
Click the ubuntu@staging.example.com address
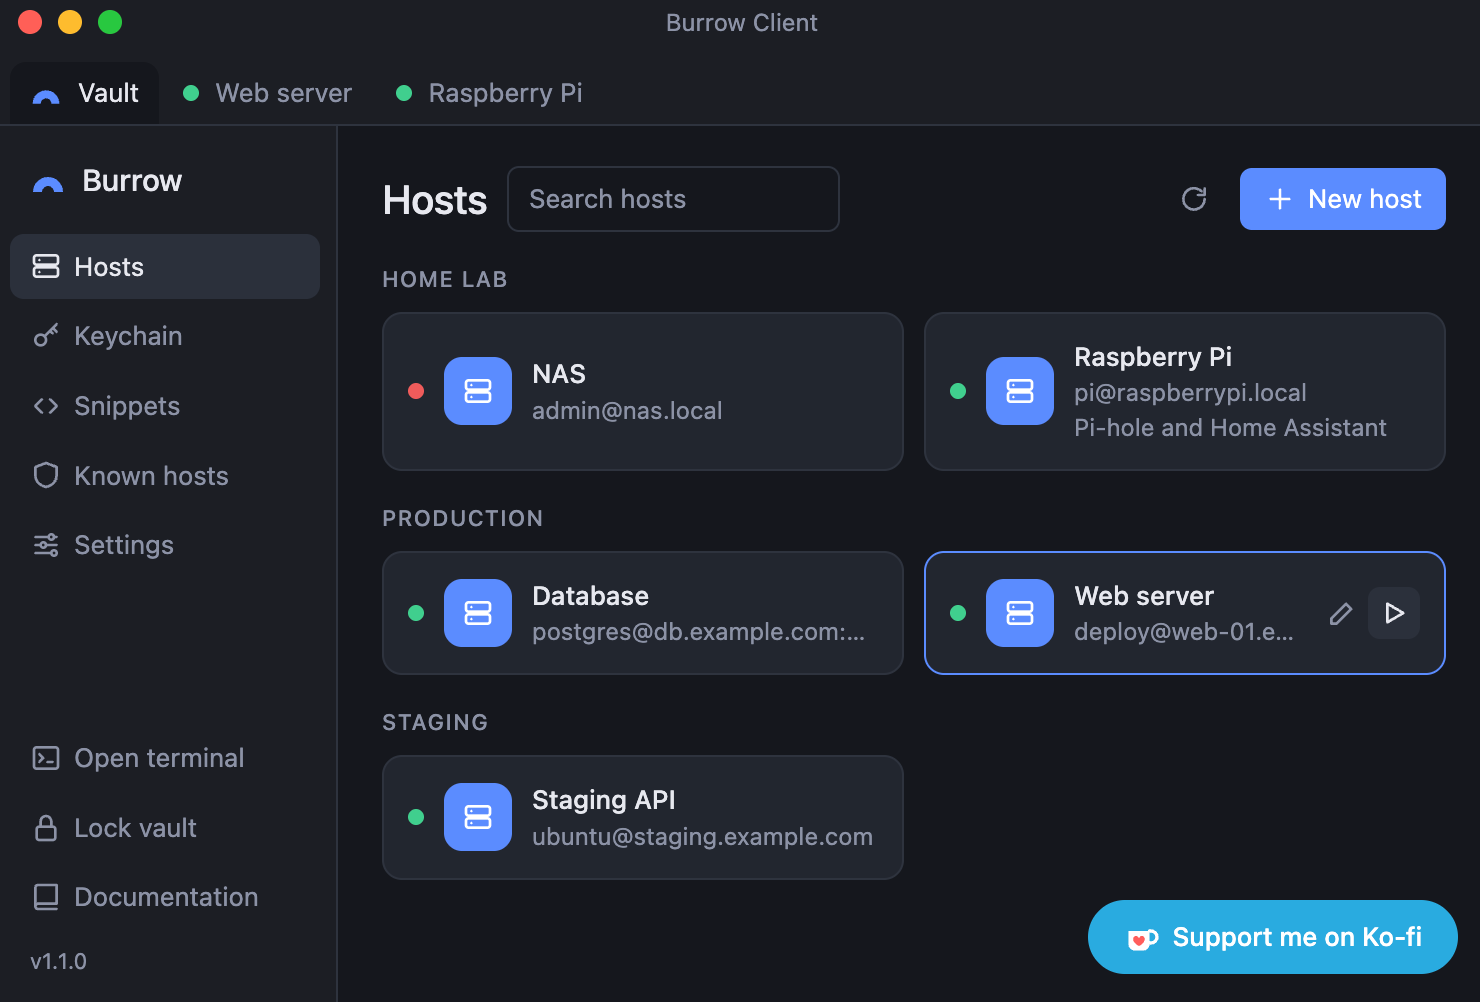click(702, 837)
